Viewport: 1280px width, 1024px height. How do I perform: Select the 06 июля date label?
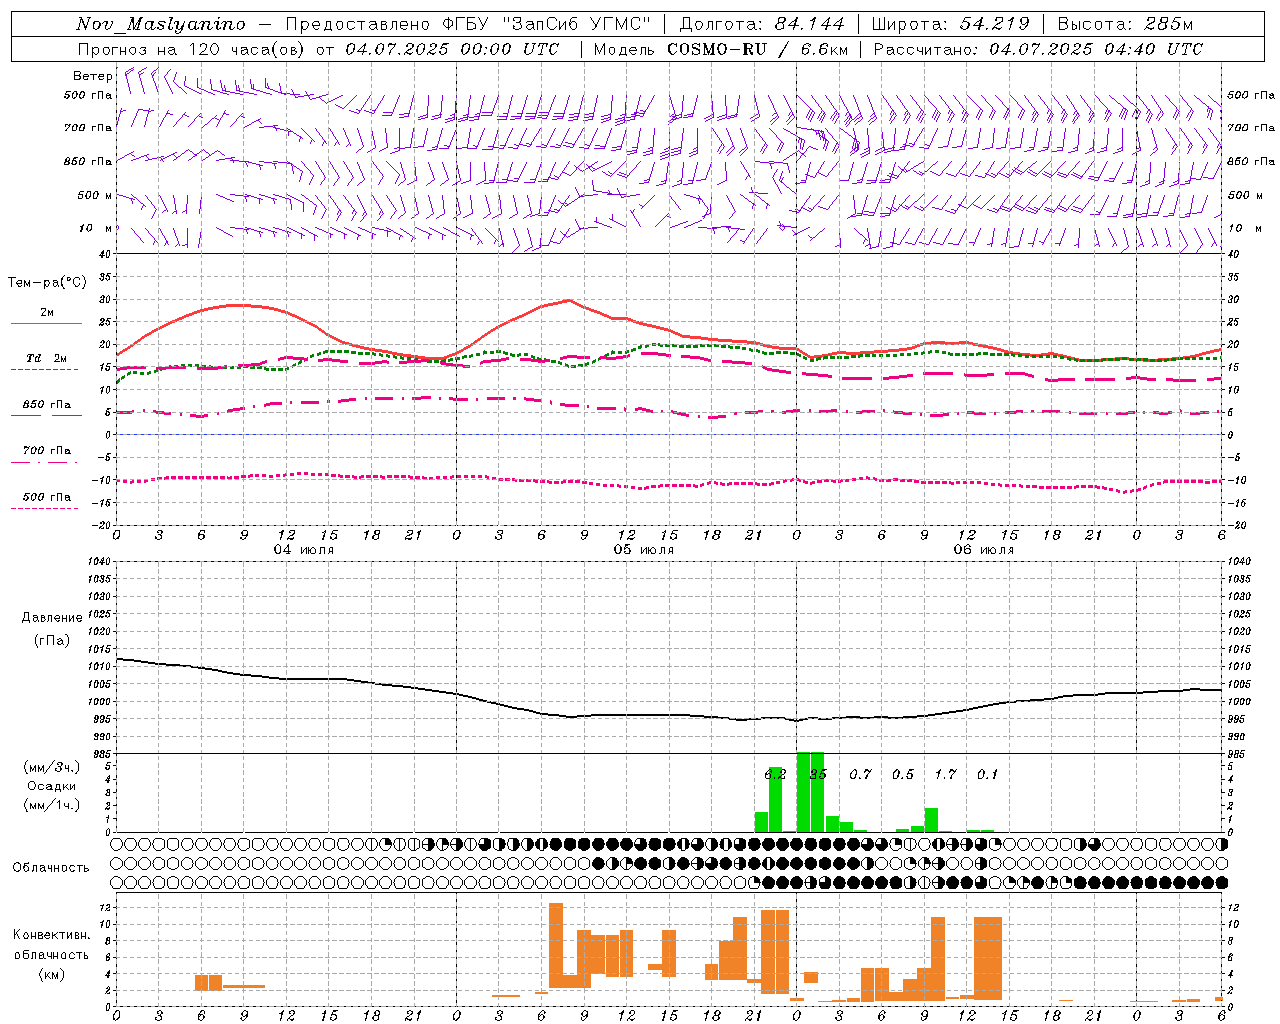tap(984, 550)
